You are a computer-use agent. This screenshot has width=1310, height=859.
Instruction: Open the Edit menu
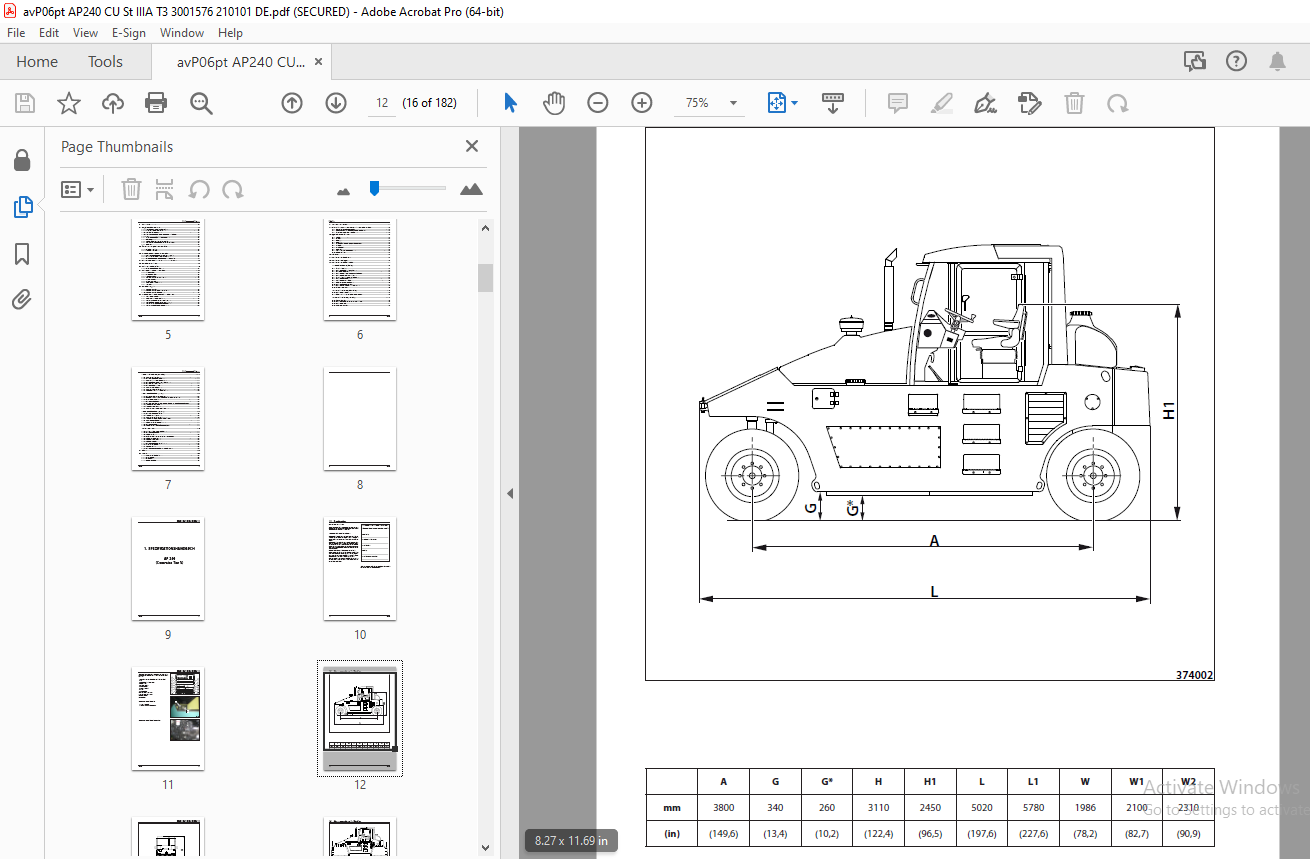(x=49, y=32)
